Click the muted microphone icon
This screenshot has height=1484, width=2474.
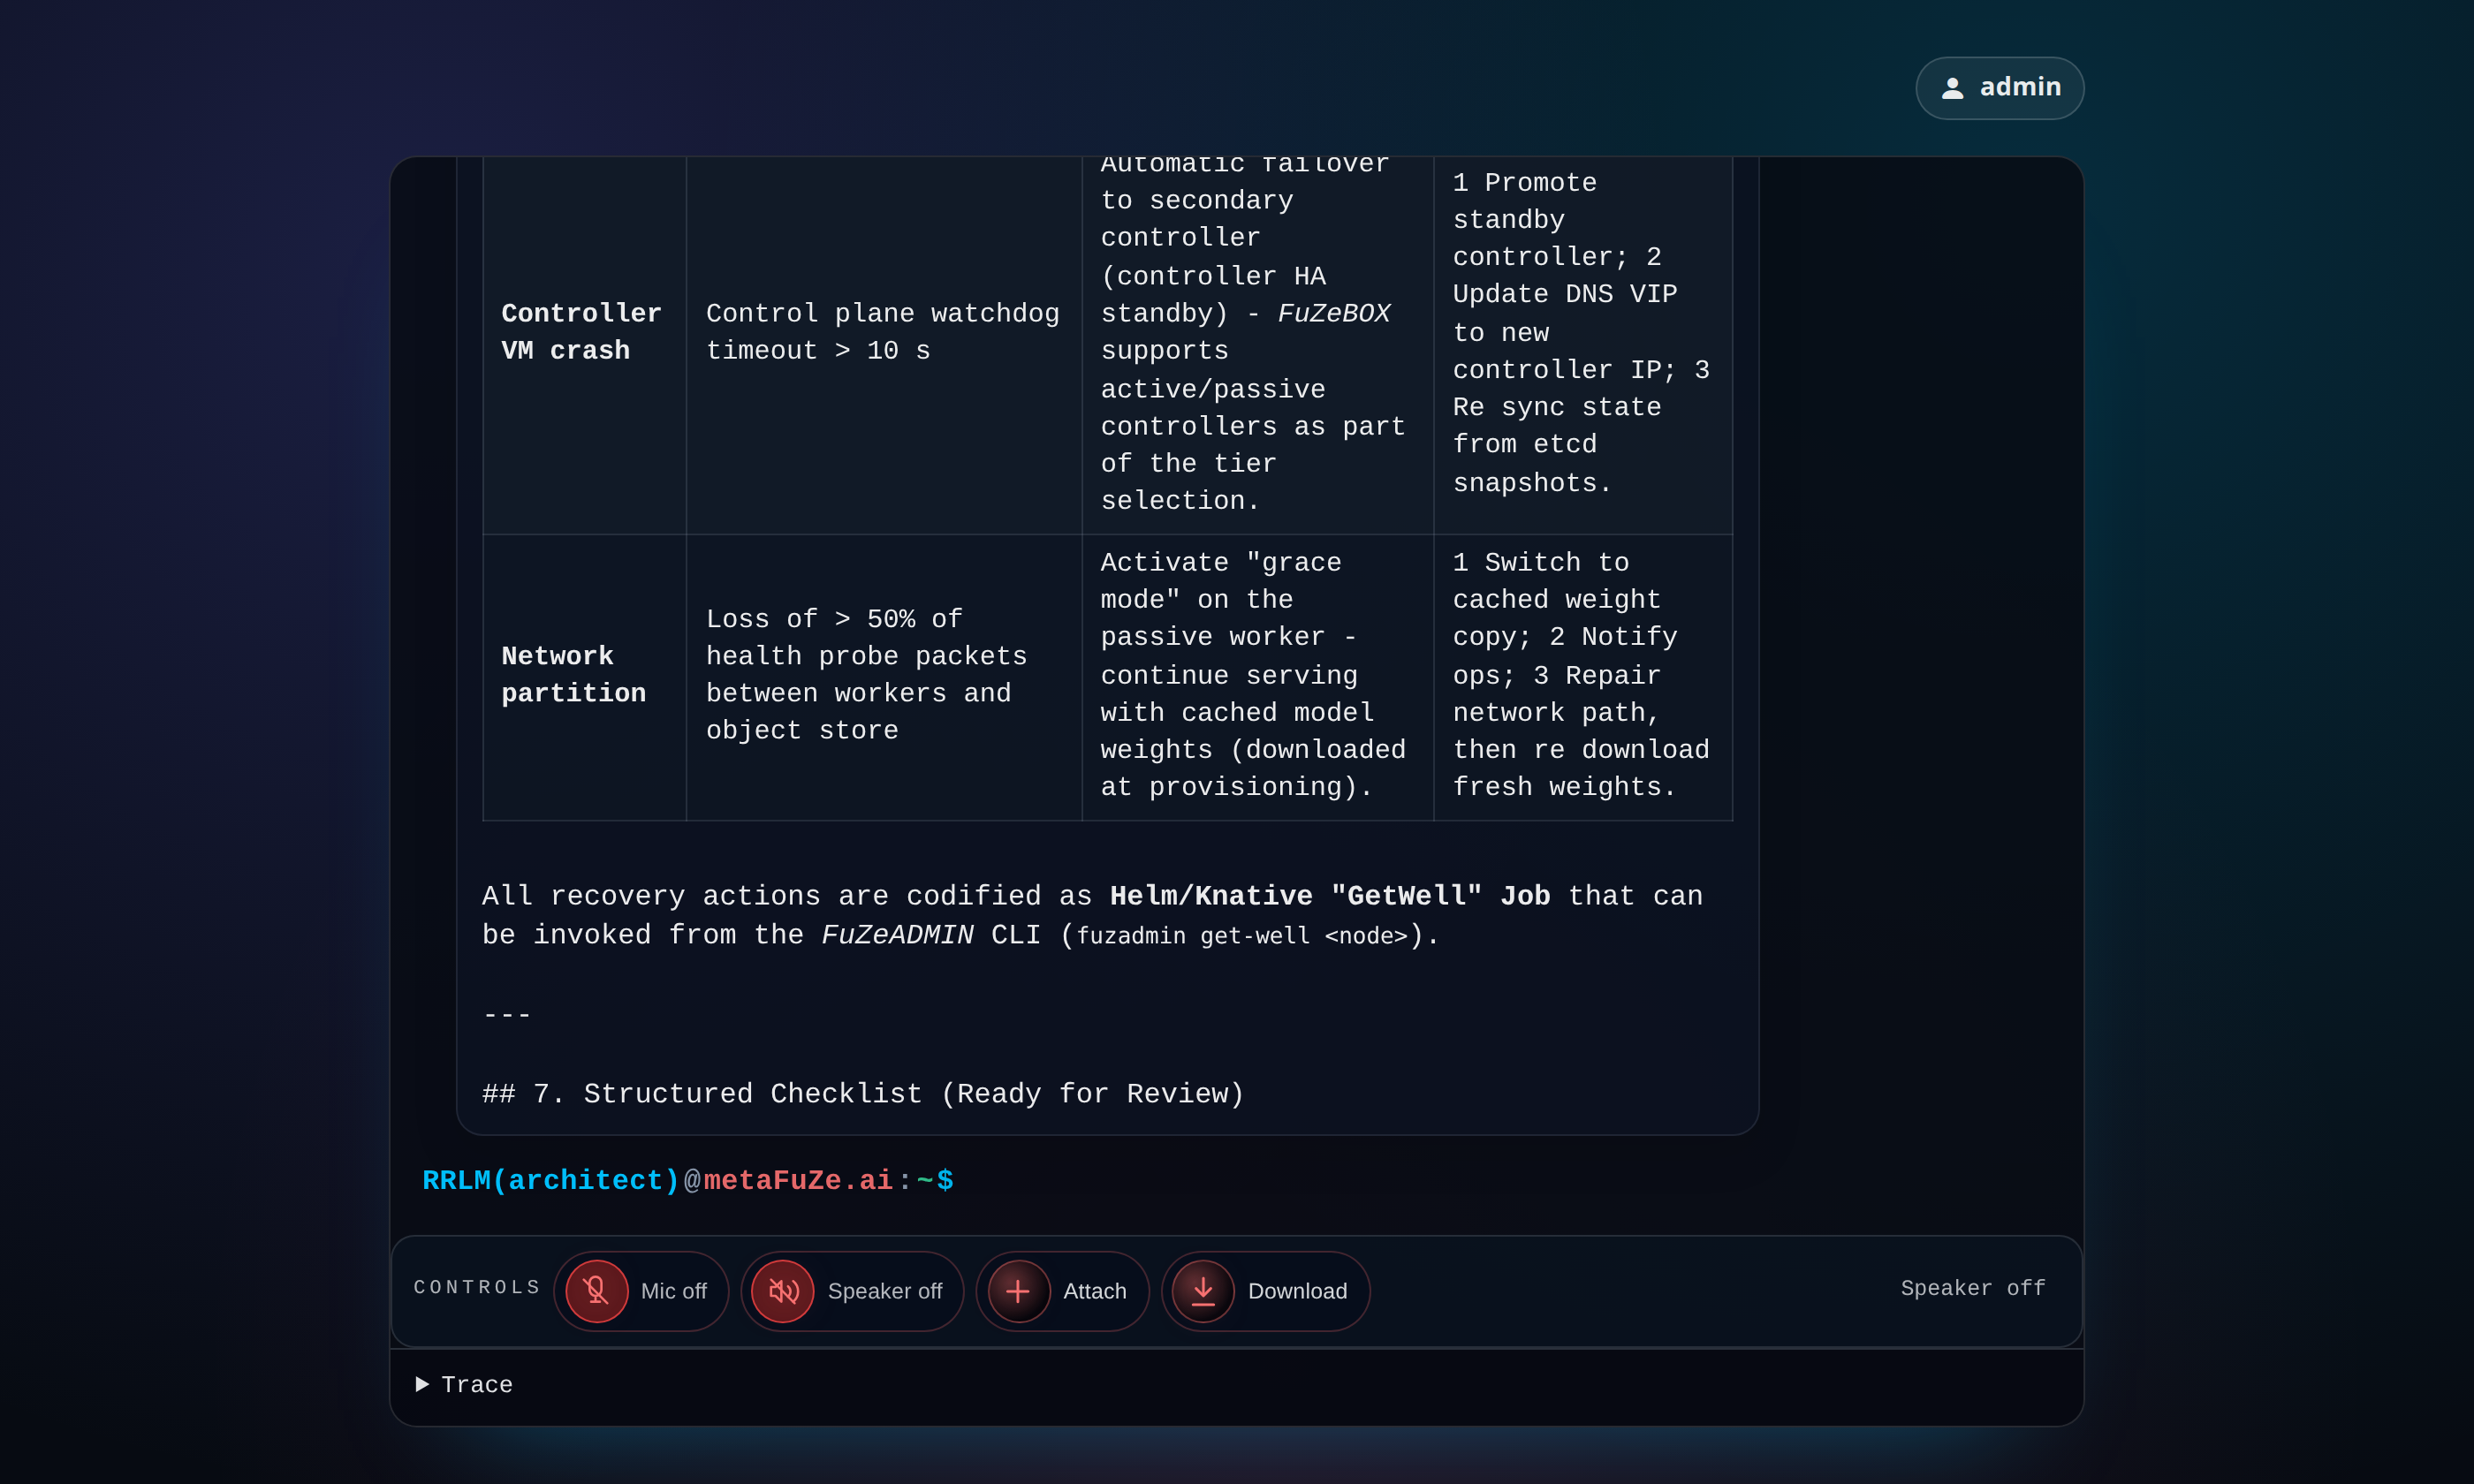pos(596,1291)
